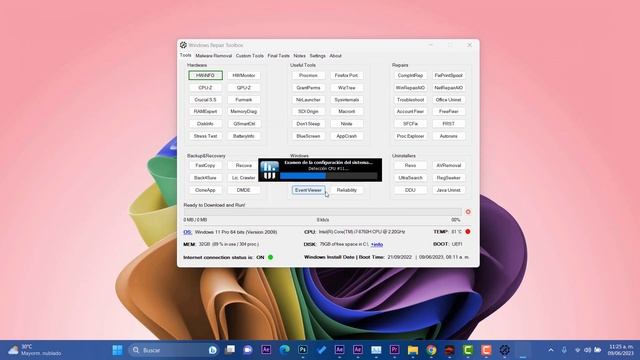Open Proc Explorer button
The height and width of the screenshot is (360, 640).
point(410,136)
